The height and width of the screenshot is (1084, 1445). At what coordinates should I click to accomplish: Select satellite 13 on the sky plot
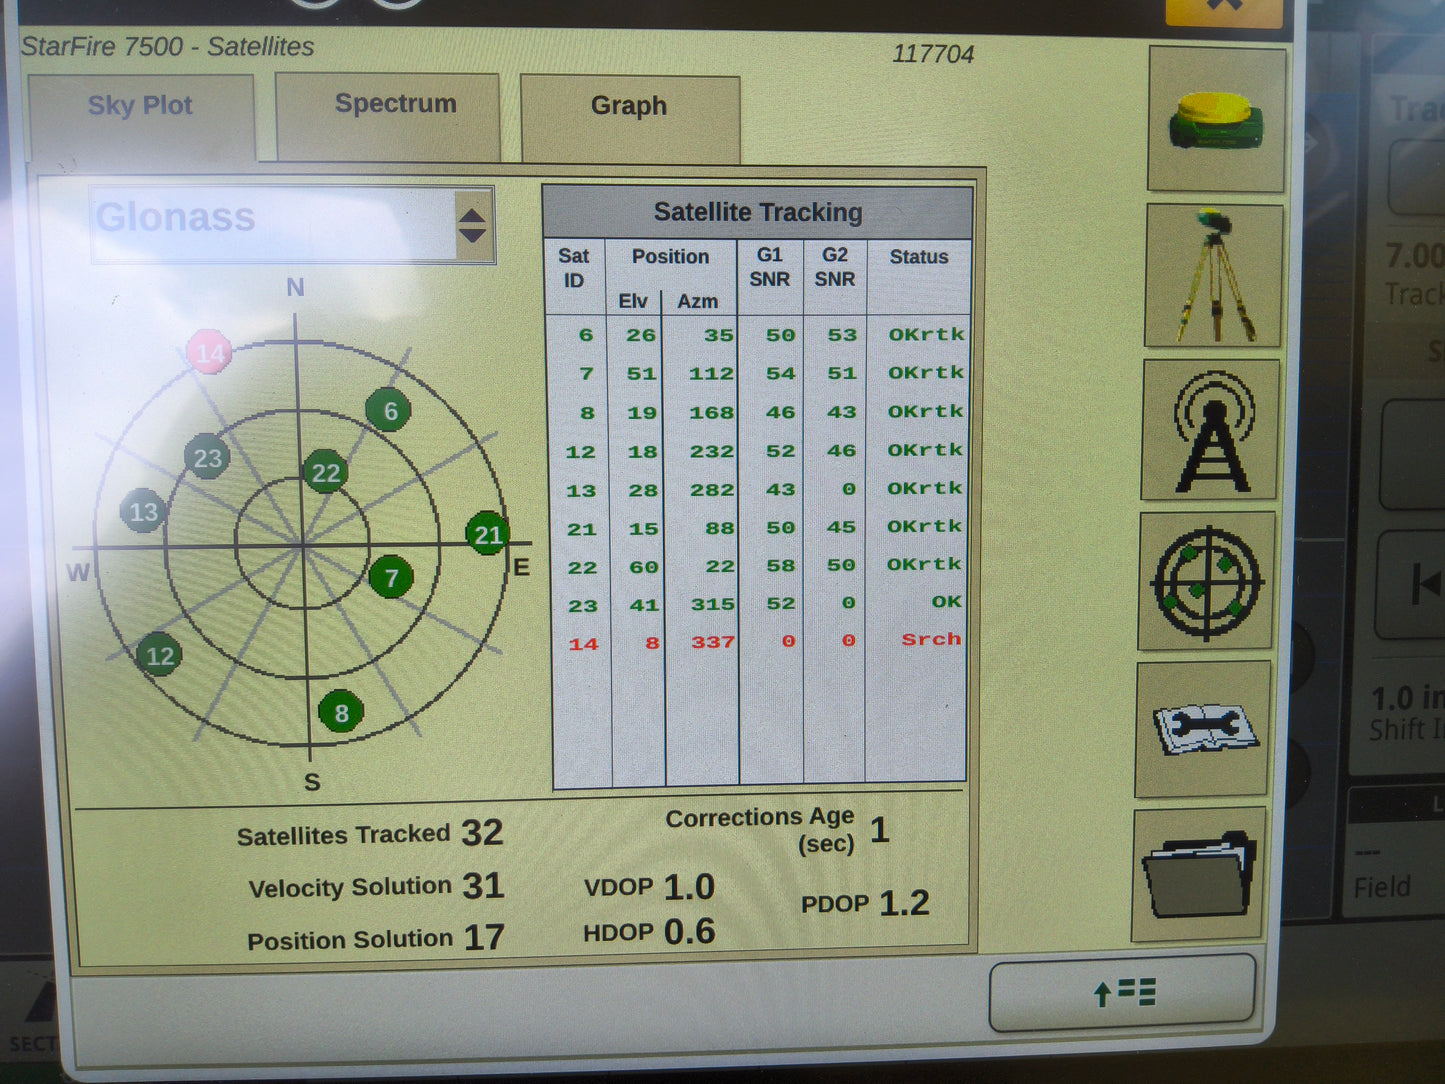click(x=143, y=512)
